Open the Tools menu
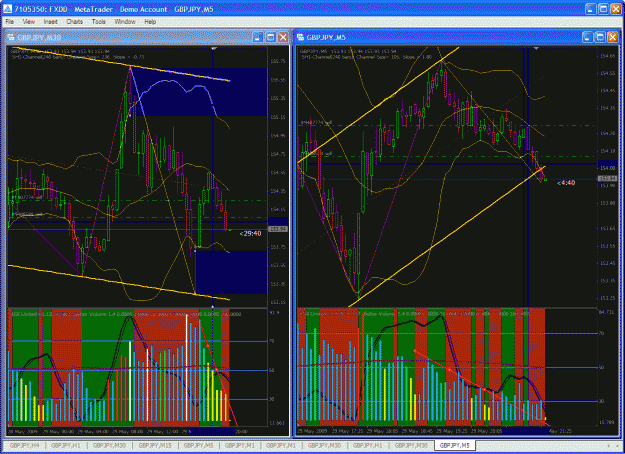 tap(98, 22)
